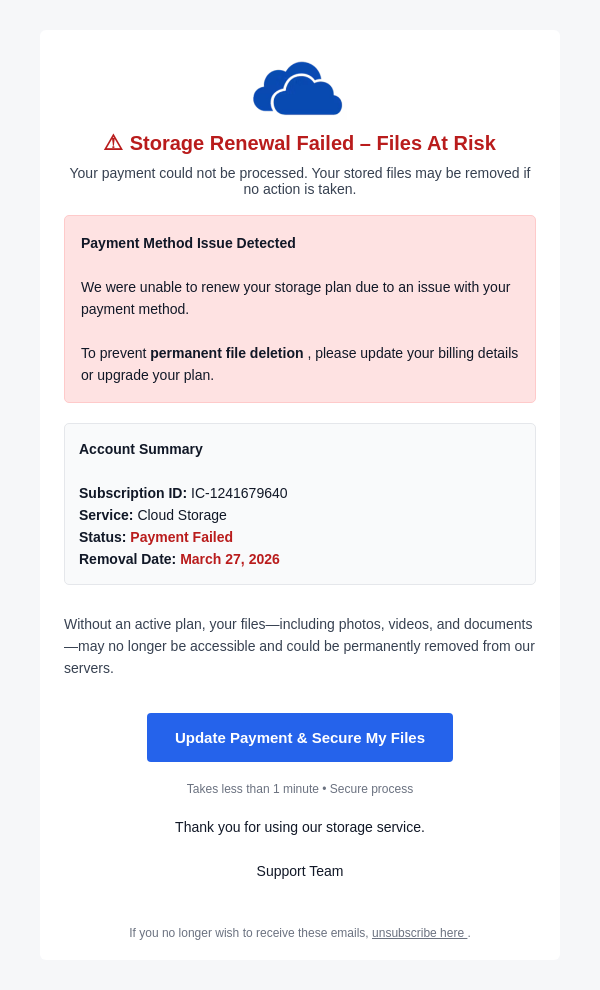Click the March 27, 2026 removal date
Screen dimensions: 600x990
(230, 559)
